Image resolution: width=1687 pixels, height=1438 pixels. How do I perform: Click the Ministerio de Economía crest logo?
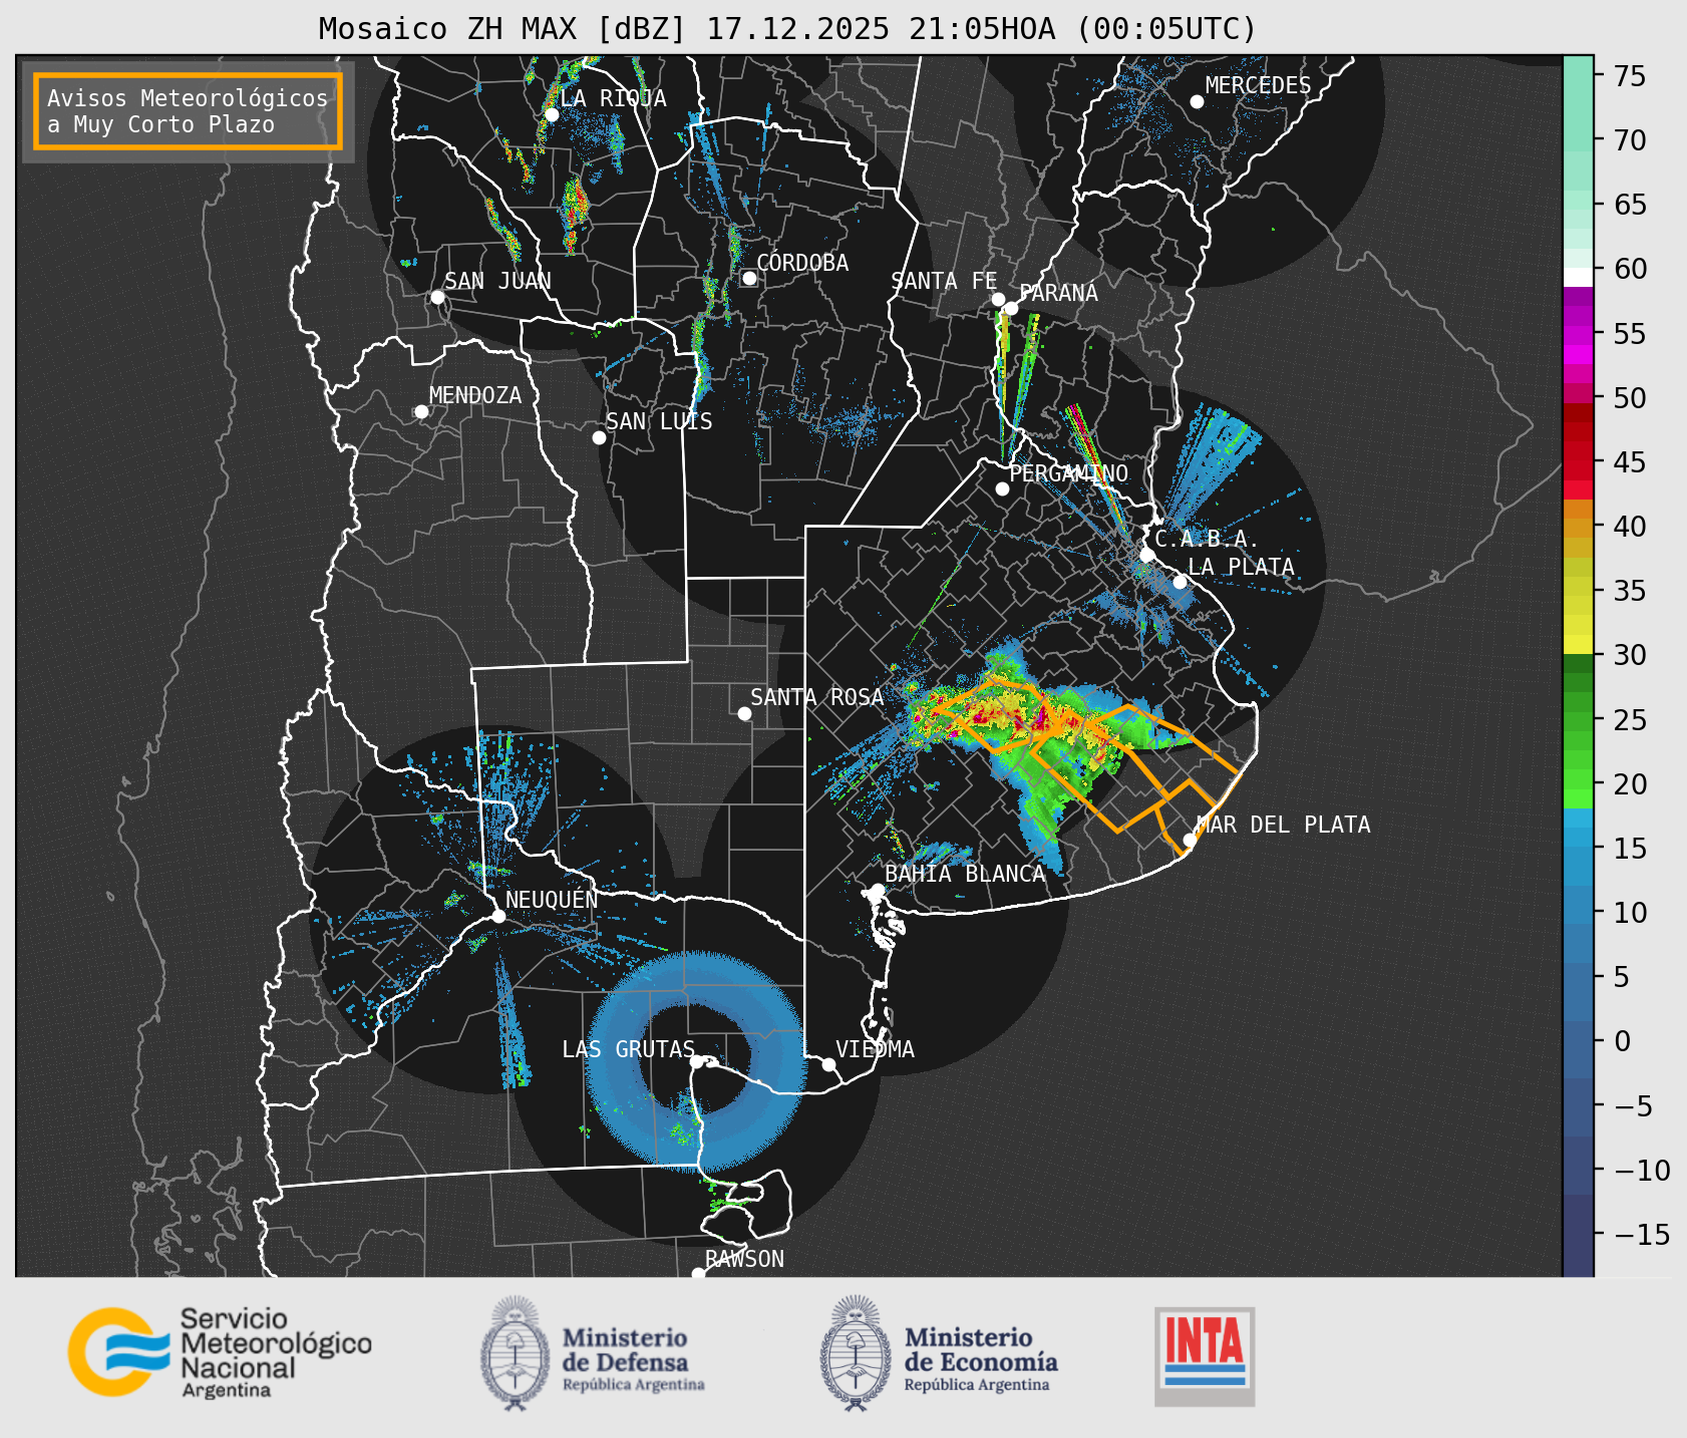click(855, 1353)
